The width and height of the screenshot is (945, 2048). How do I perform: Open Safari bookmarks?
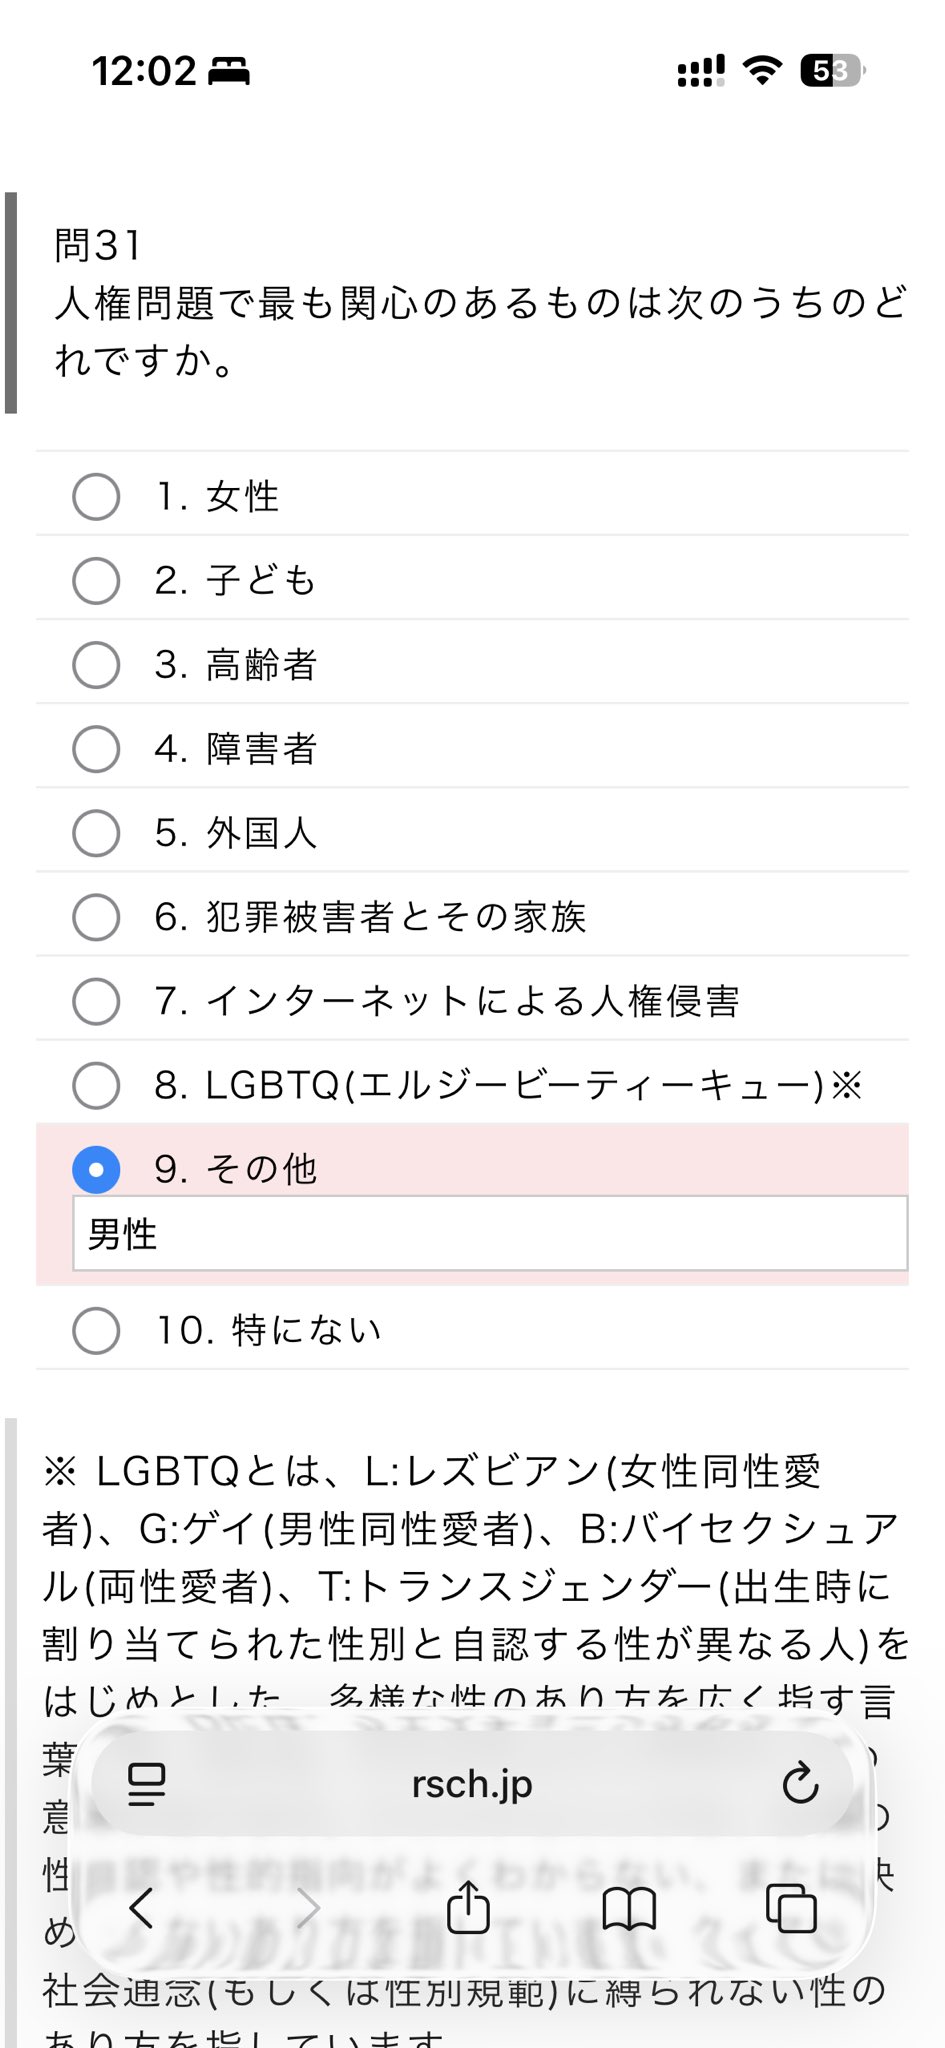click(629, 1908)
